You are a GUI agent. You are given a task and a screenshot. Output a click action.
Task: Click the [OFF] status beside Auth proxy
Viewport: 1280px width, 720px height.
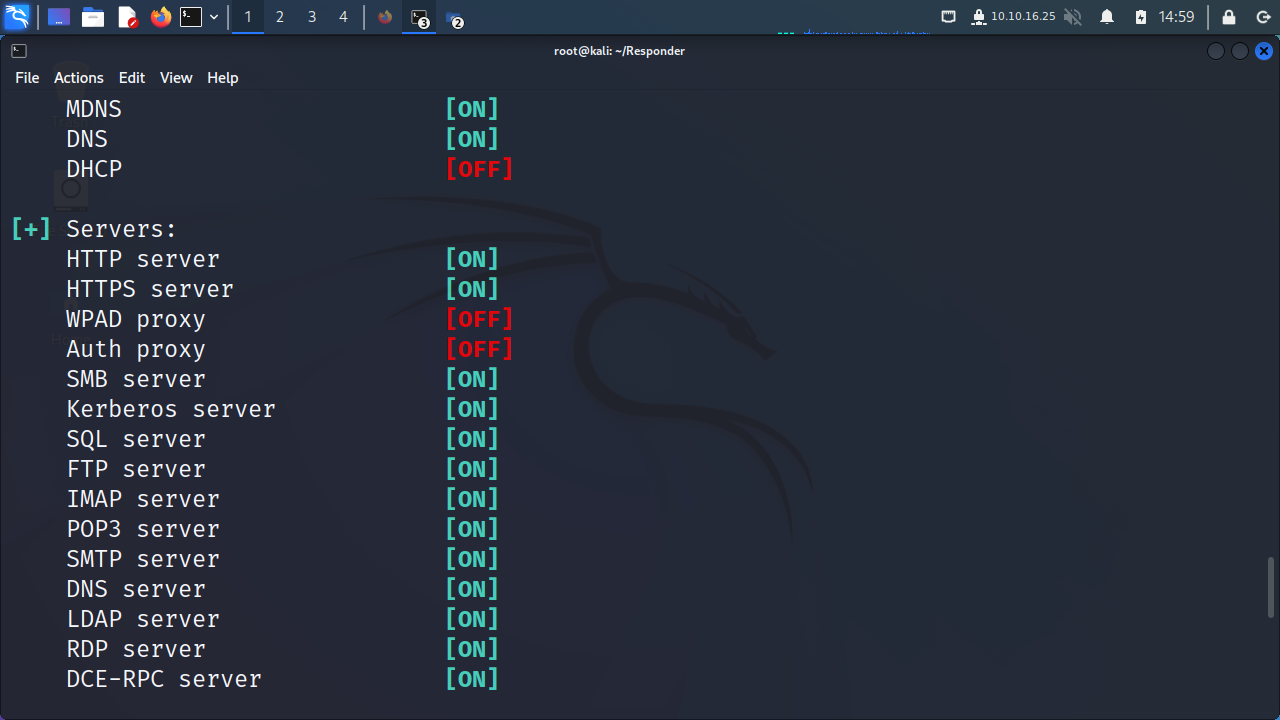(x=479, y=349)
